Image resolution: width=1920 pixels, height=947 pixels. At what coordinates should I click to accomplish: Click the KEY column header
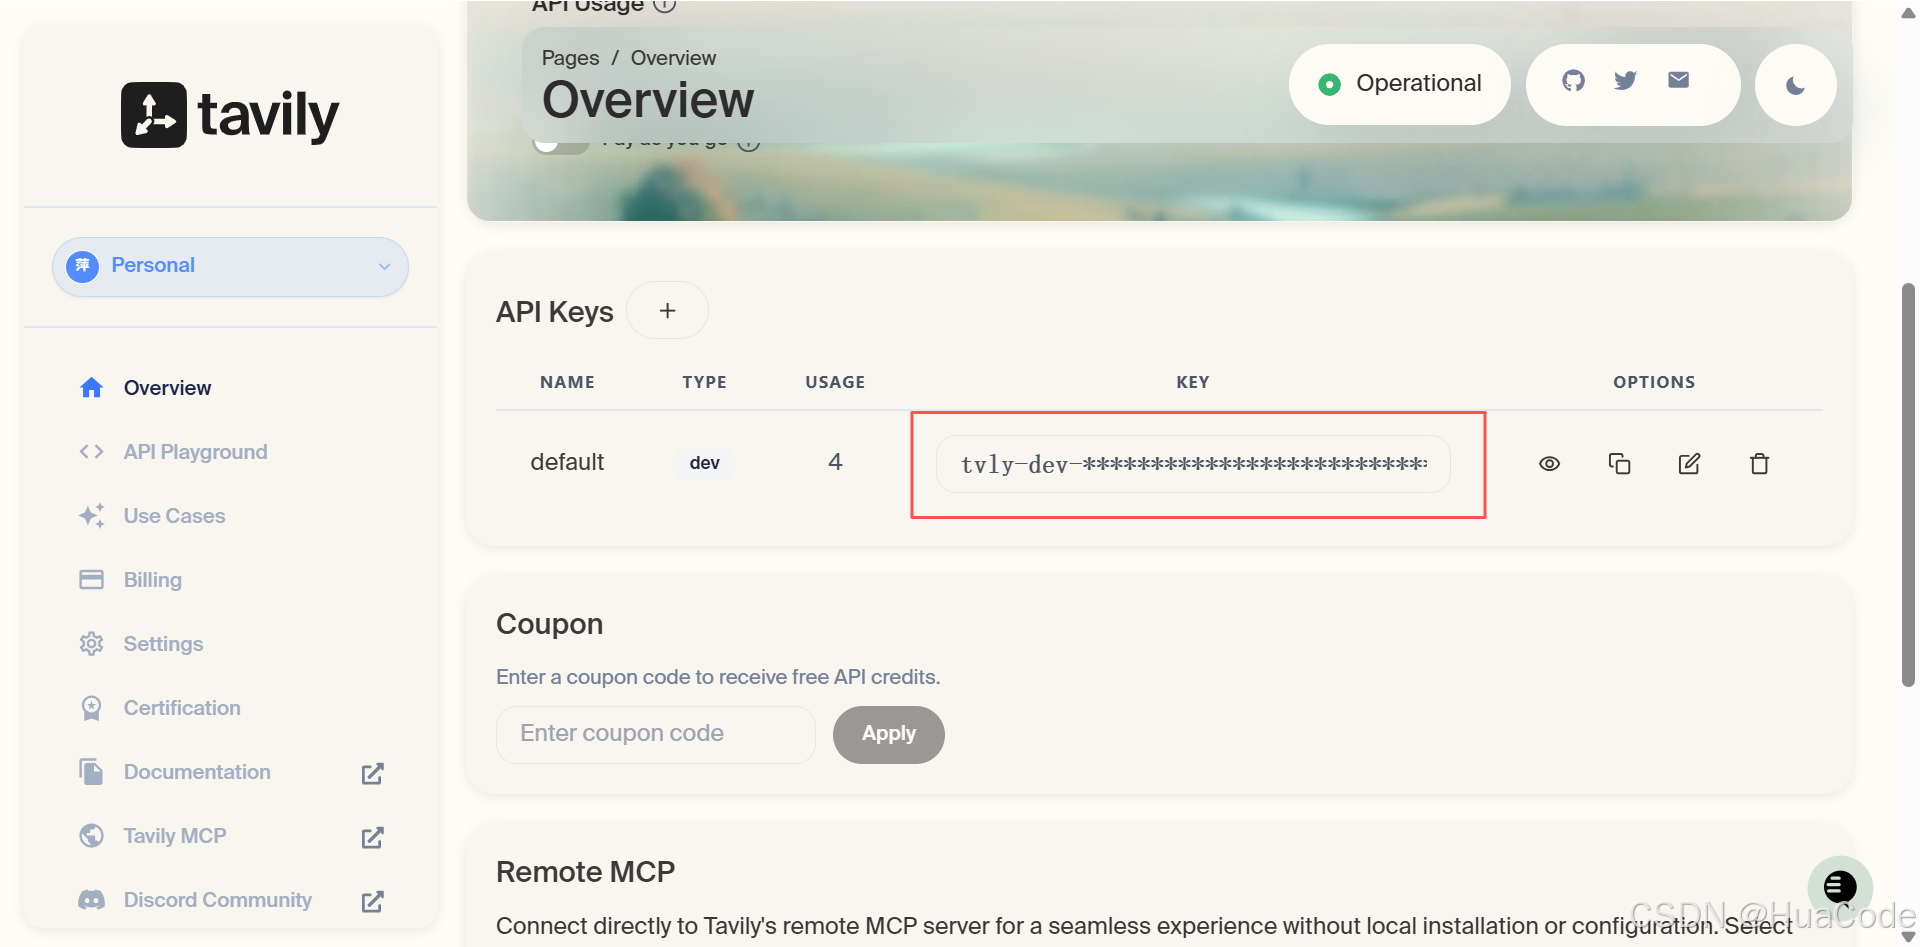[x=1193, y=382]
